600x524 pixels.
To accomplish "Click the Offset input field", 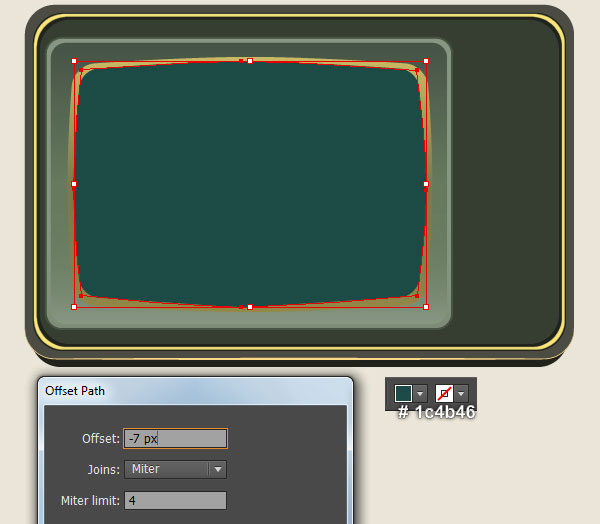I will (175, 438).
